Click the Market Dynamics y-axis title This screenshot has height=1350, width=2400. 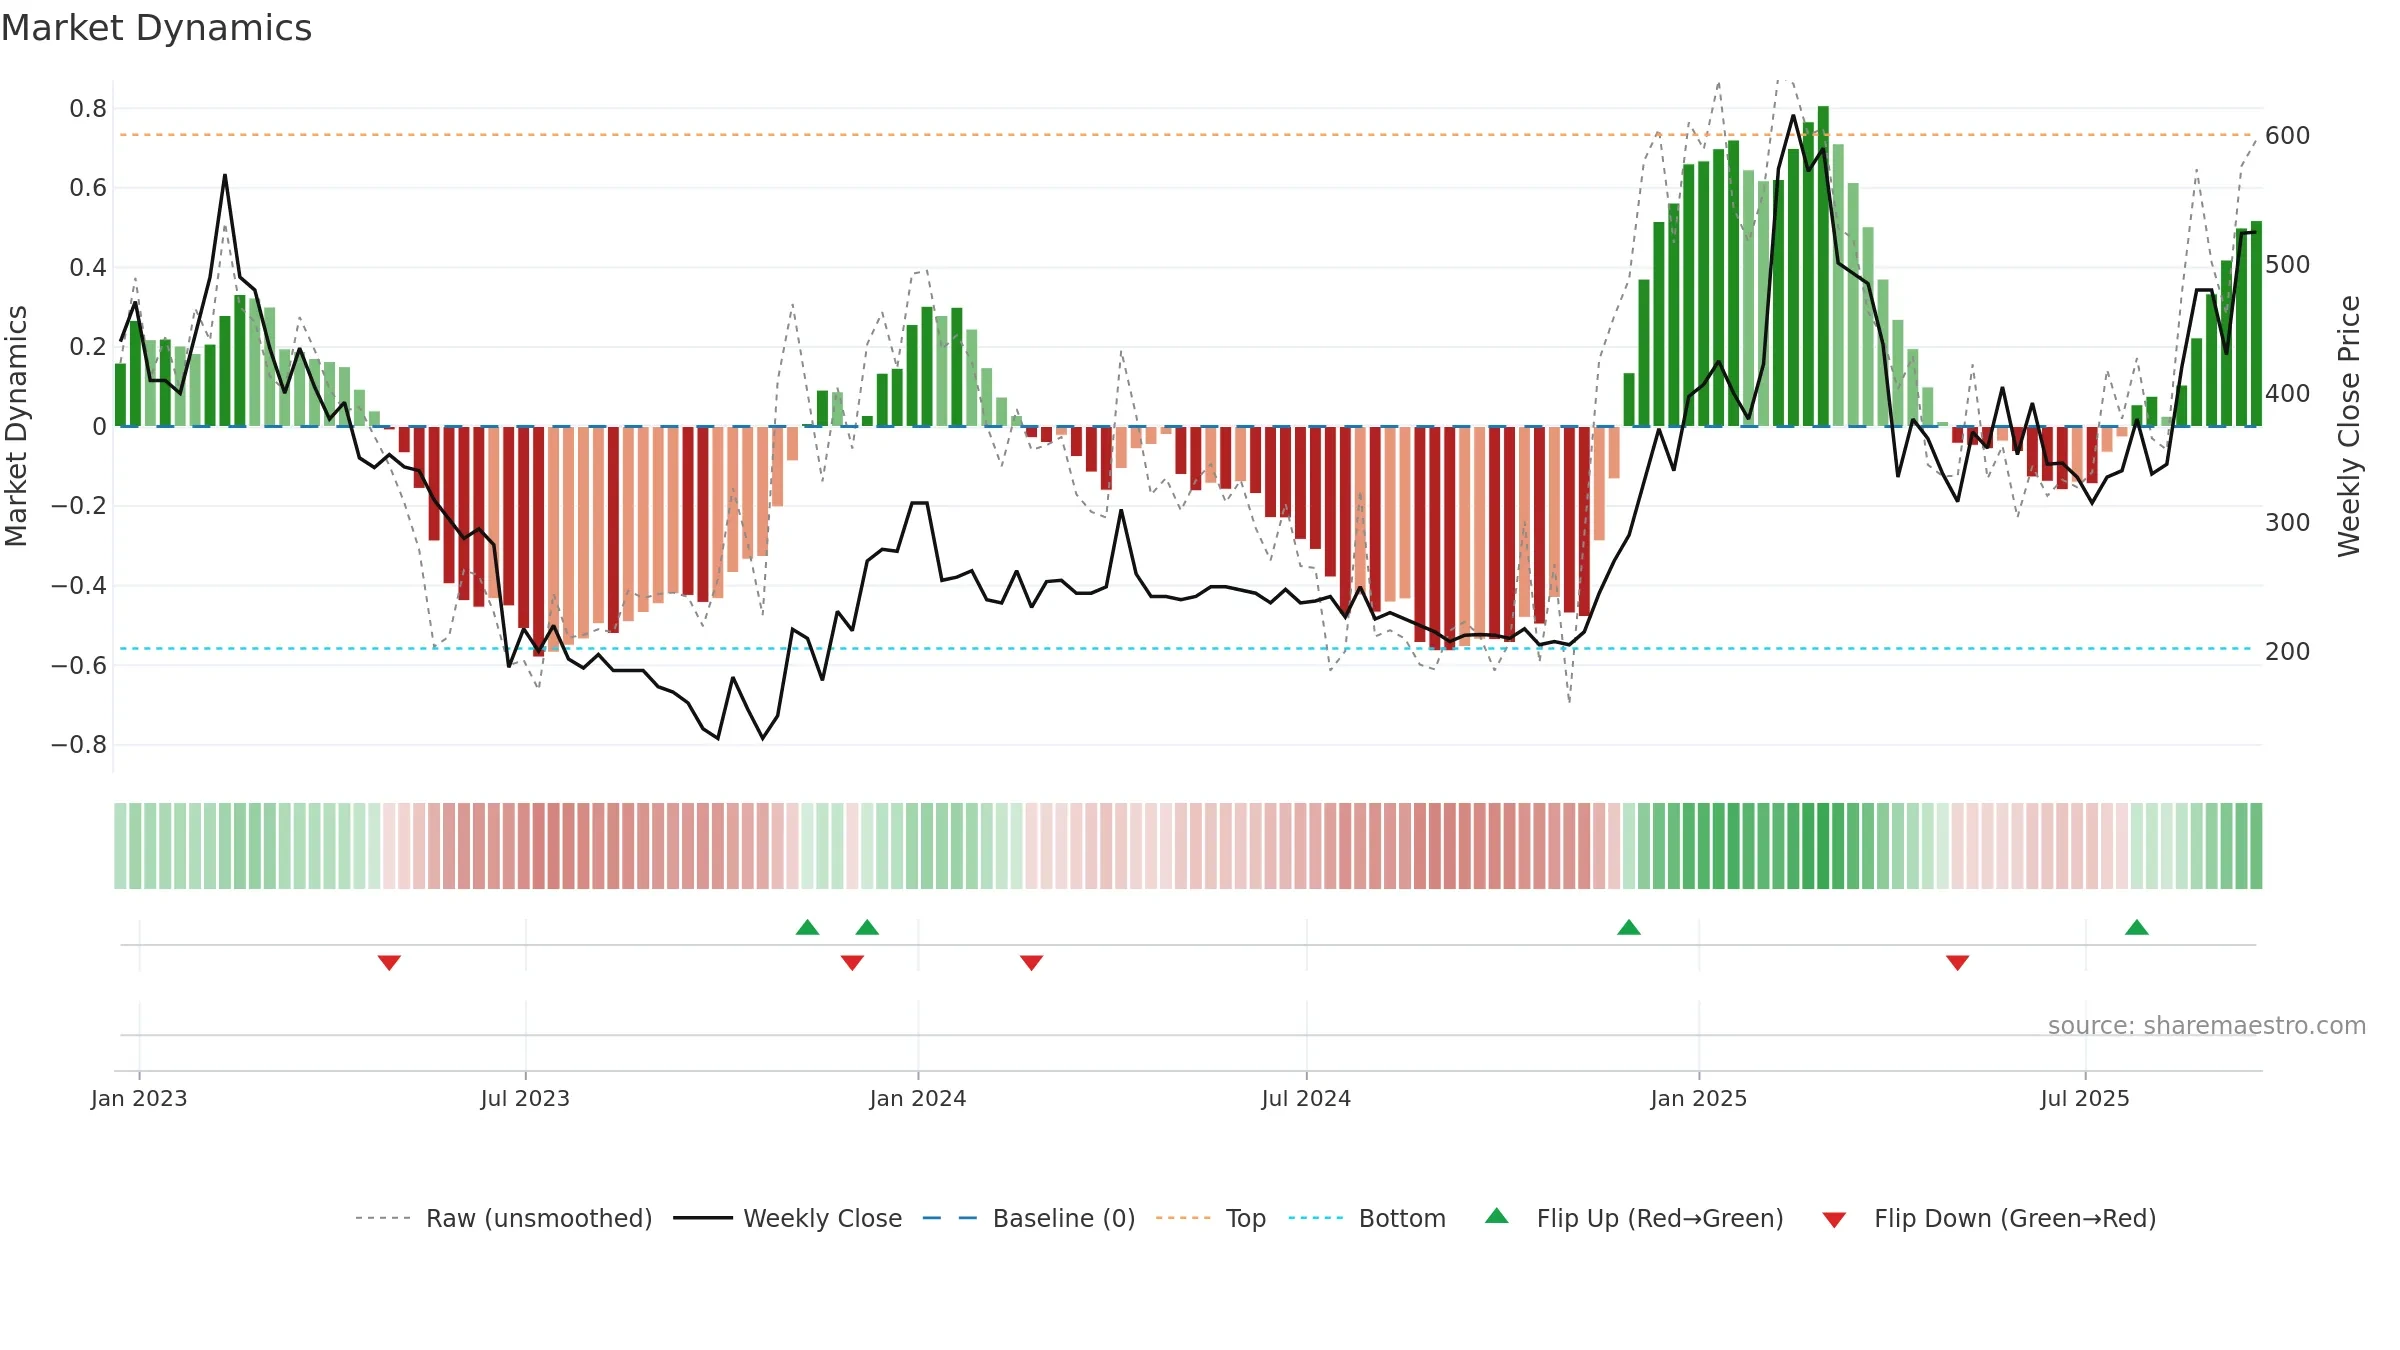[x=16, y=426]
